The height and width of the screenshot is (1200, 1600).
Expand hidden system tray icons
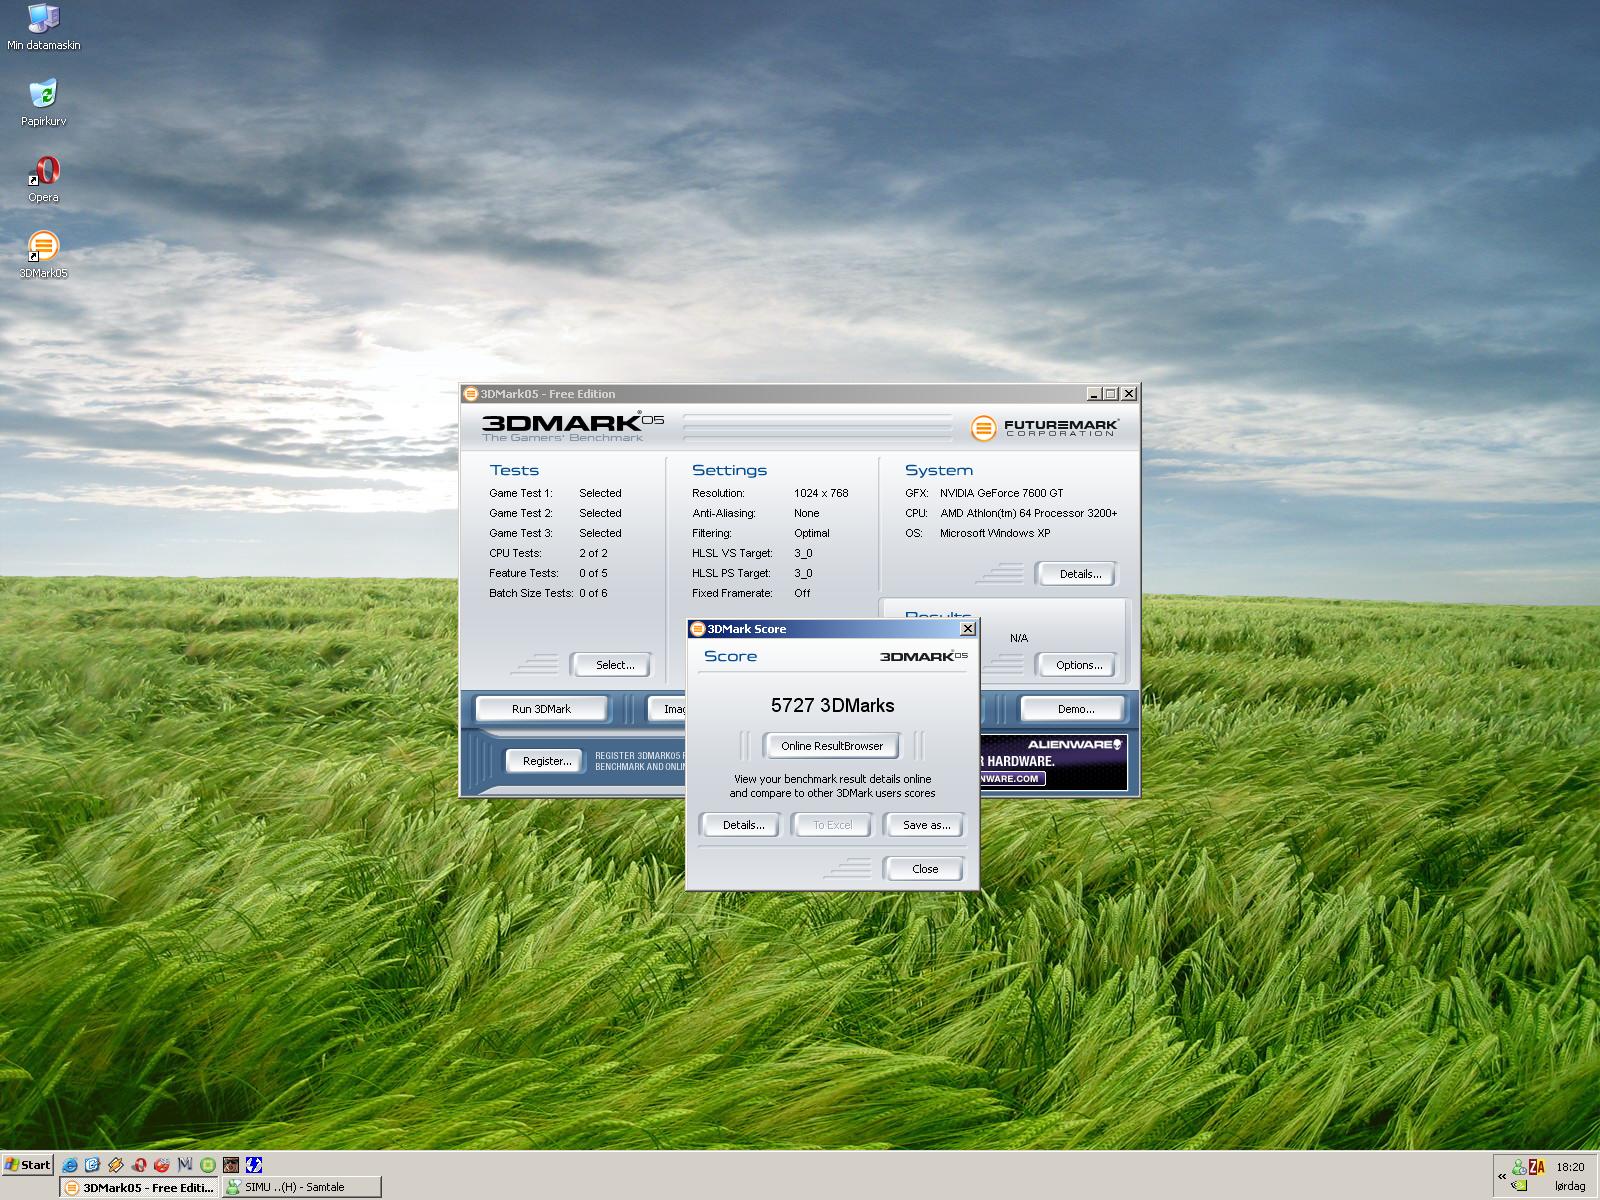pyautogui.click(x=1502, y=1176)
